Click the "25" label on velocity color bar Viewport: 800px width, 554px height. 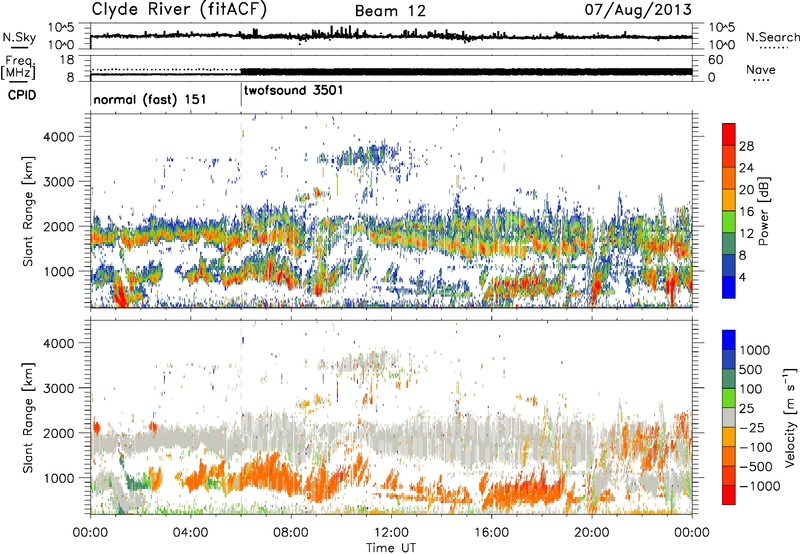[x=747, y=409]
